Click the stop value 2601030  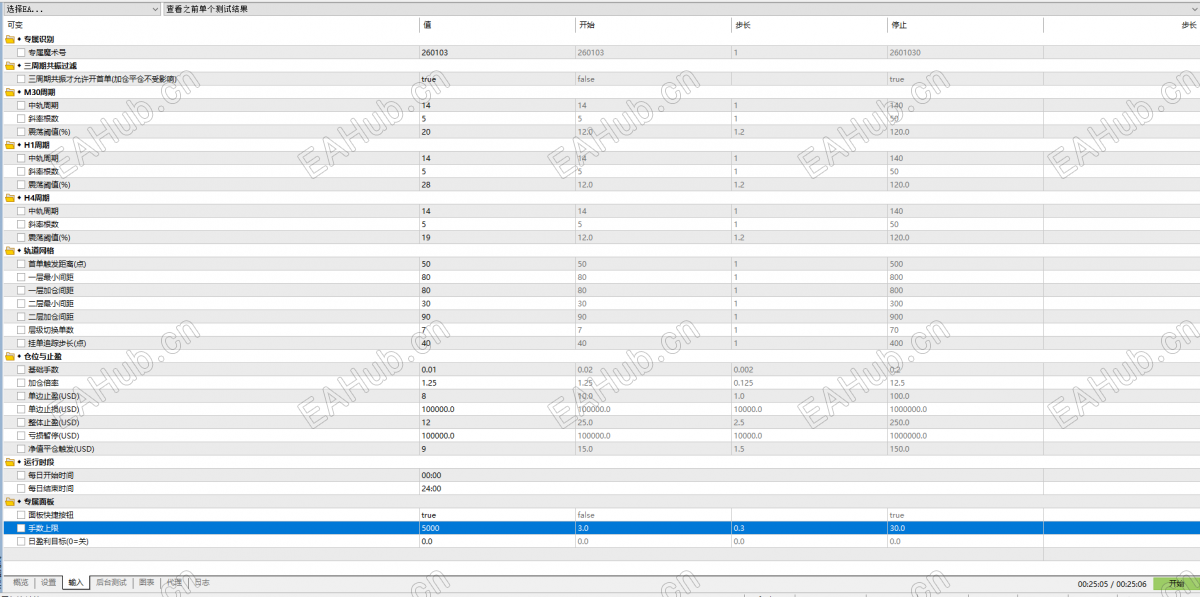[905, 52]
